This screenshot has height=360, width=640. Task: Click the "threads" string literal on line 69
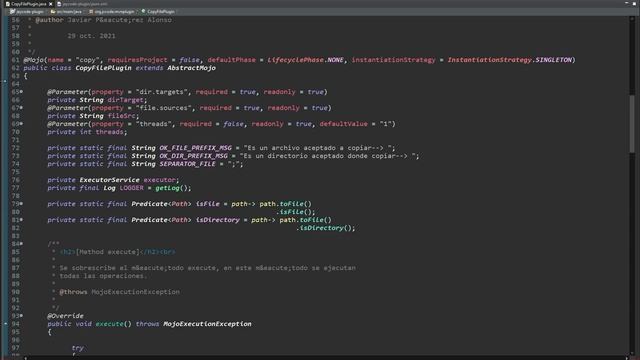point(153,124)
